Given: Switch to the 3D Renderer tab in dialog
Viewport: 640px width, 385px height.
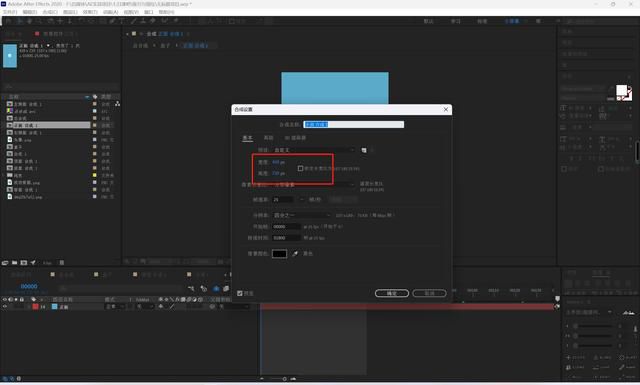Looking at the screenshot, I should pos(295,138).
